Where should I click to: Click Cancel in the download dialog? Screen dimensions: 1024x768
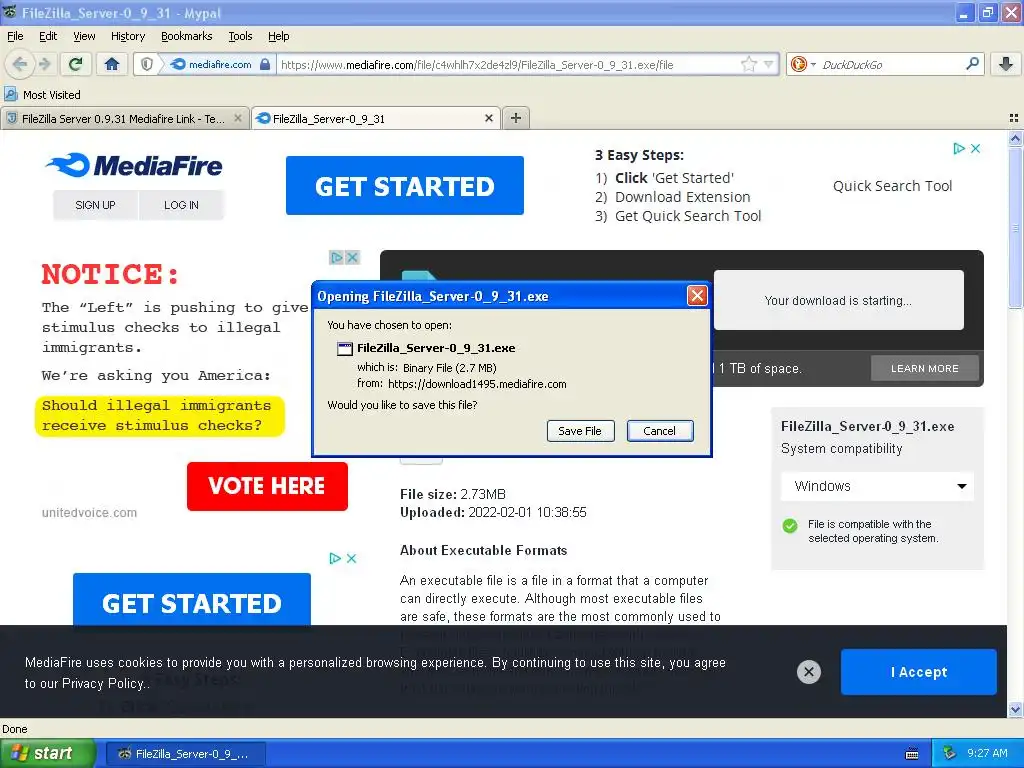click(660, 431)
